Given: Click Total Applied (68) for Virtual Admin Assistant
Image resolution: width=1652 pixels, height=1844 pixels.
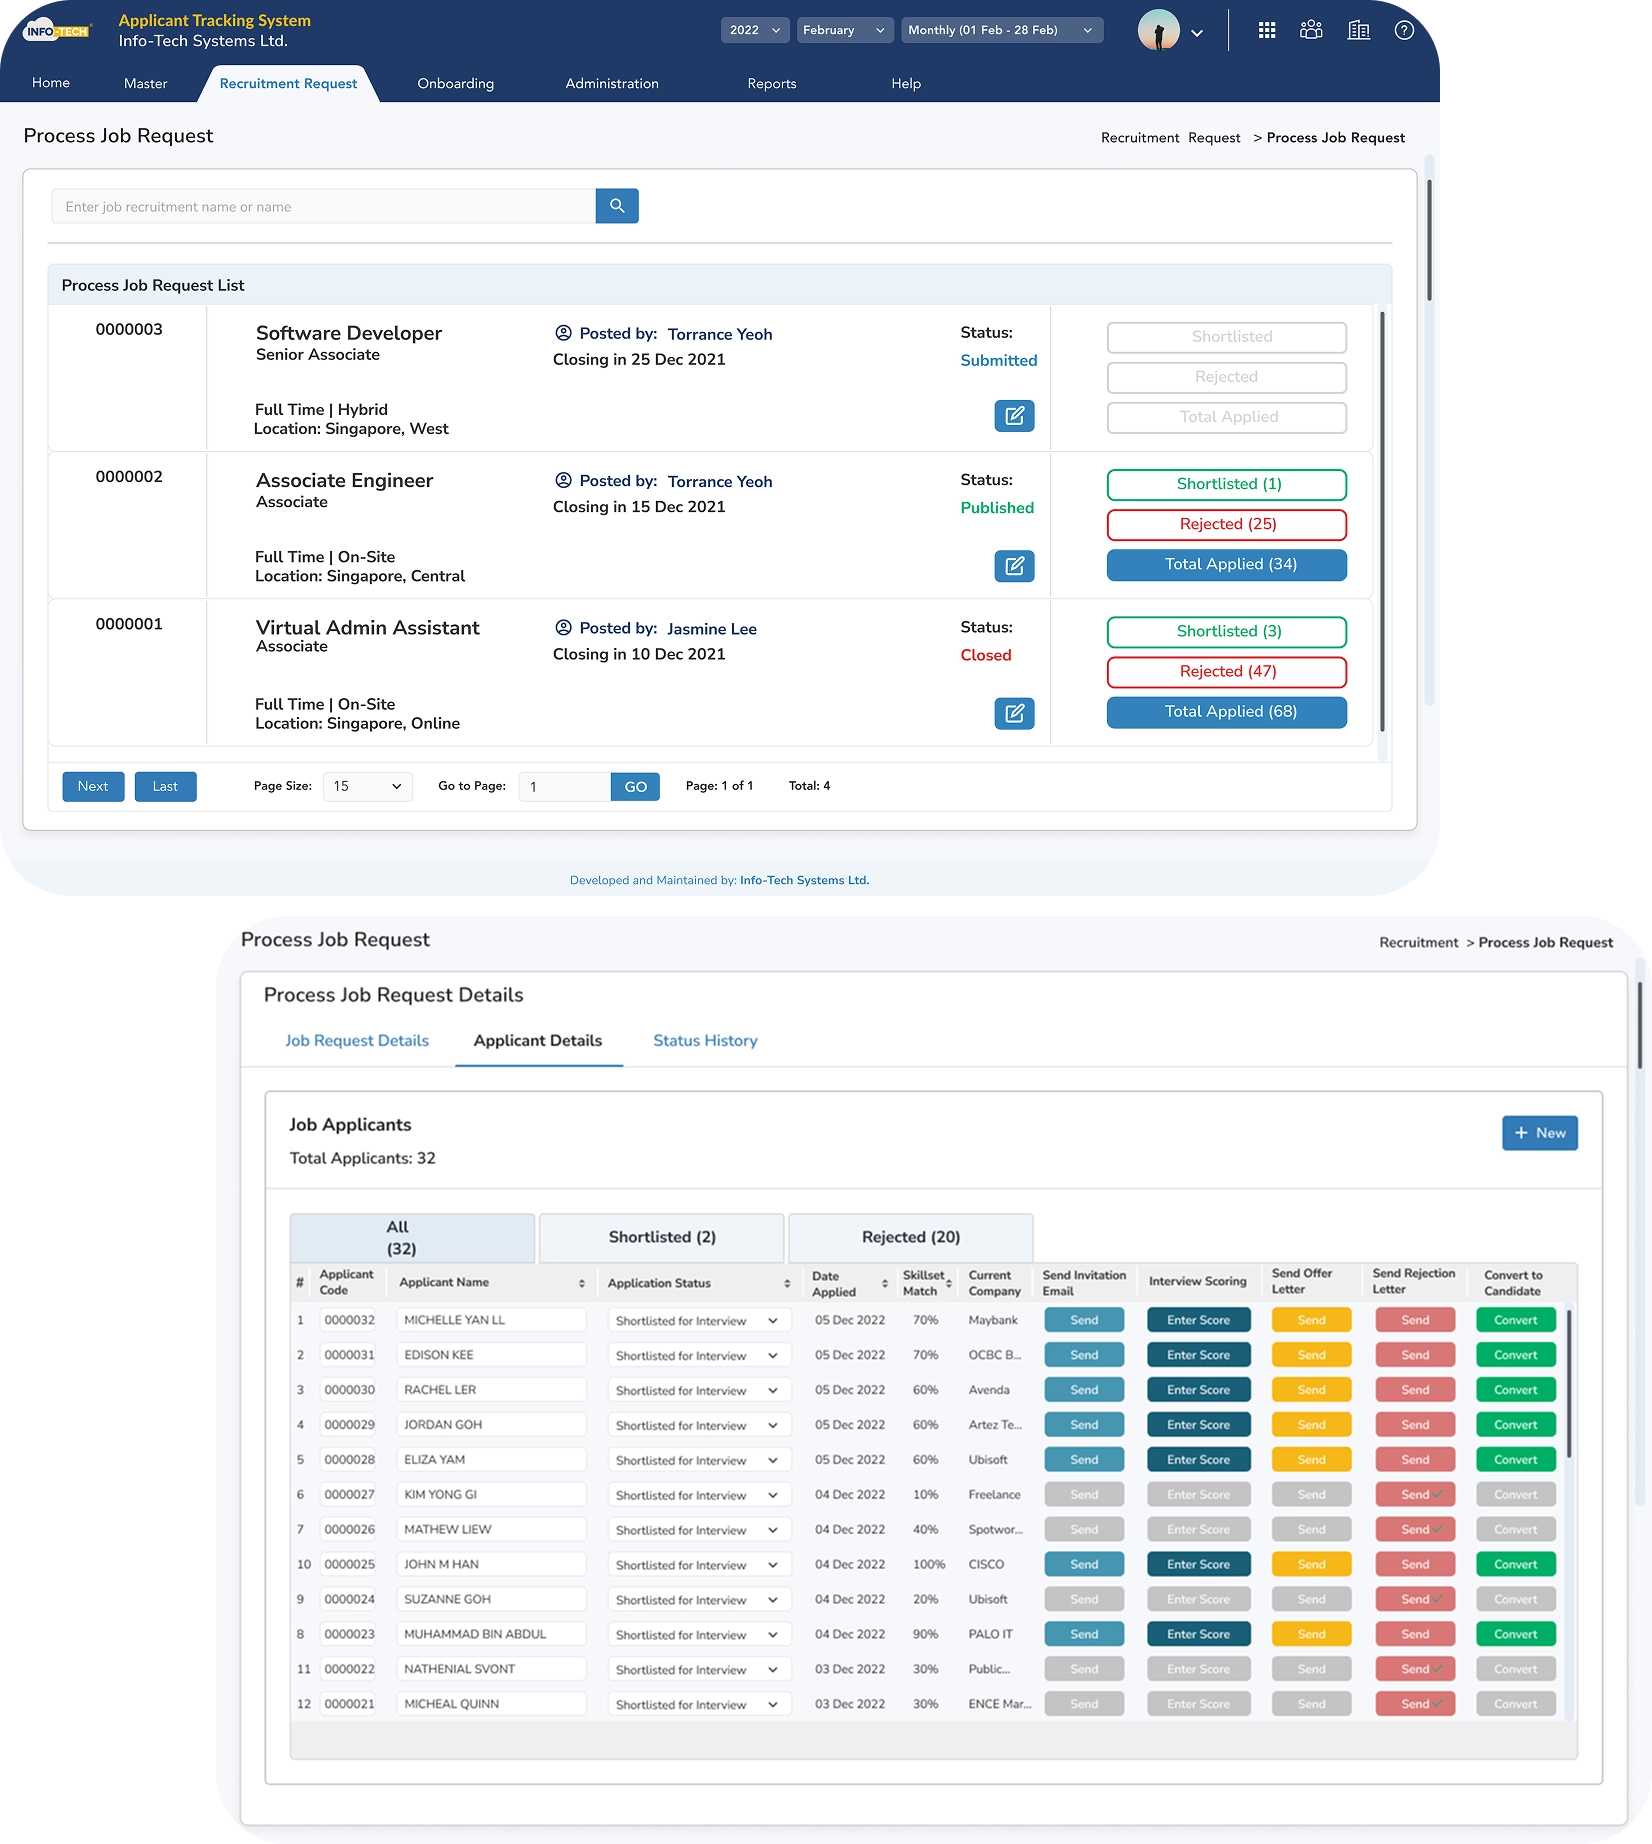Looking at the screenshot, I should coord(1226,711).
